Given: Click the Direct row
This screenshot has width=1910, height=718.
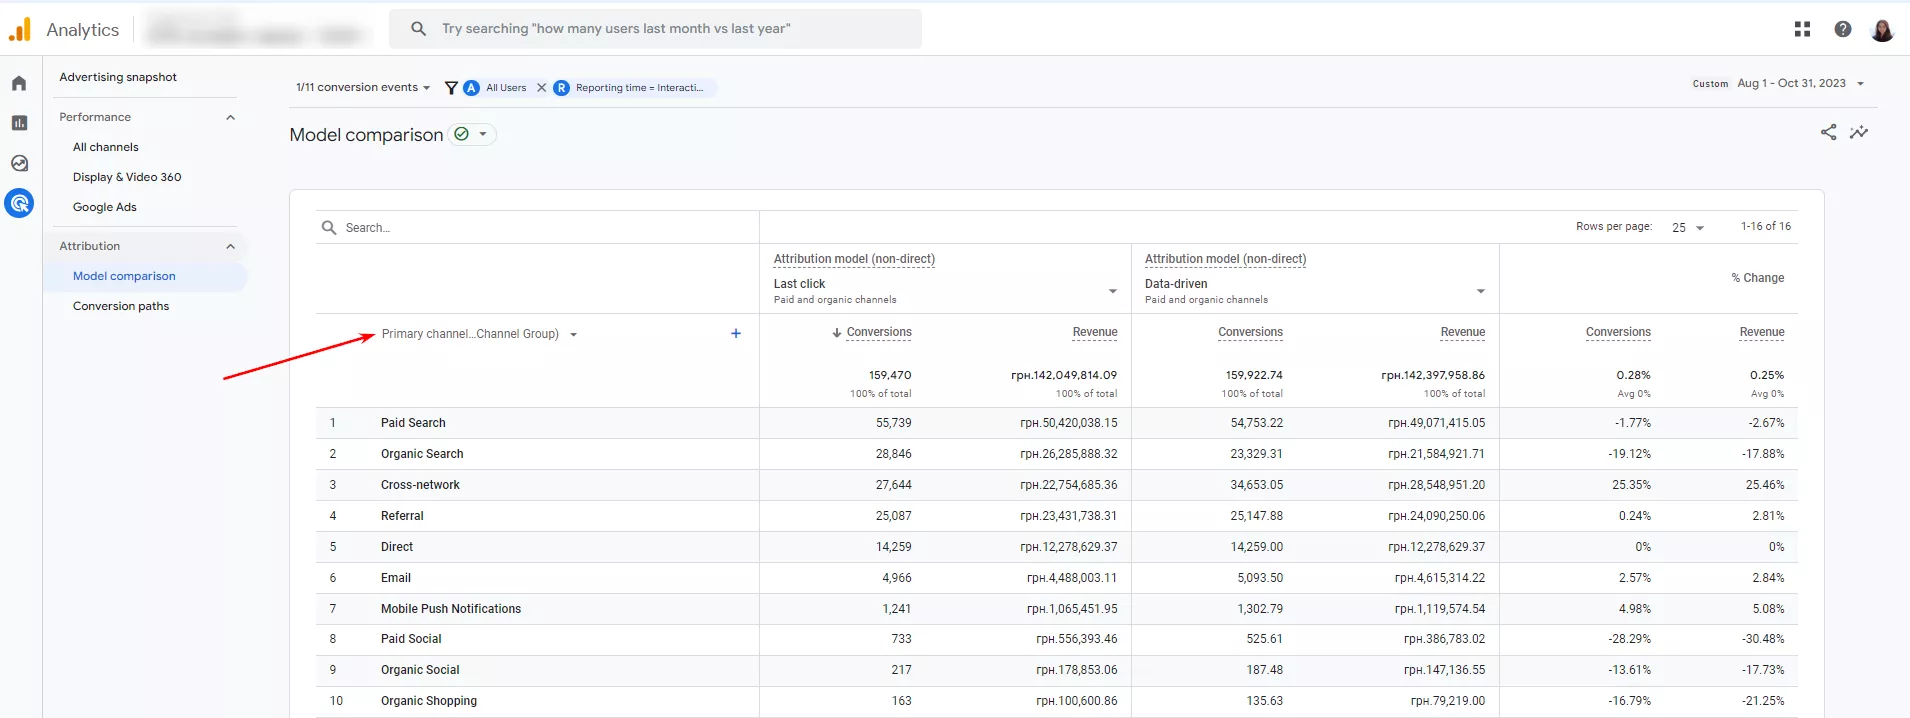Looking at the screenshot, I should 1056,547.
